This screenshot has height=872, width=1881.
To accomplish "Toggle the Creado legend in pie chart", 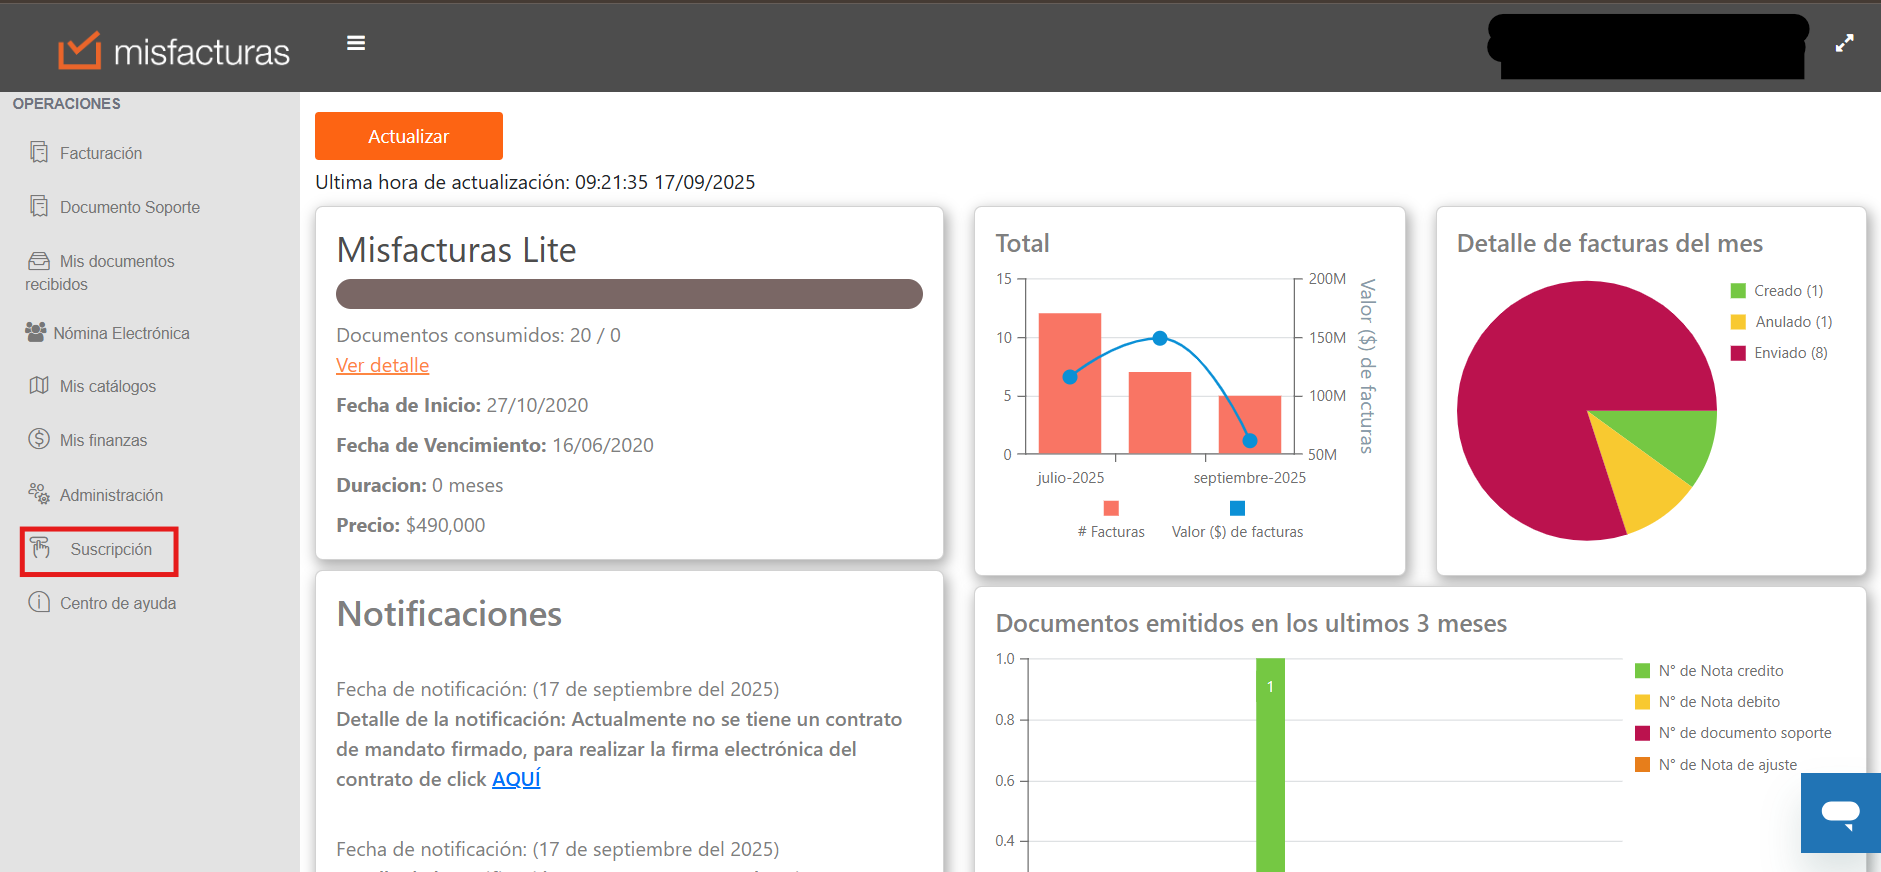I will tap(1777, 291).
